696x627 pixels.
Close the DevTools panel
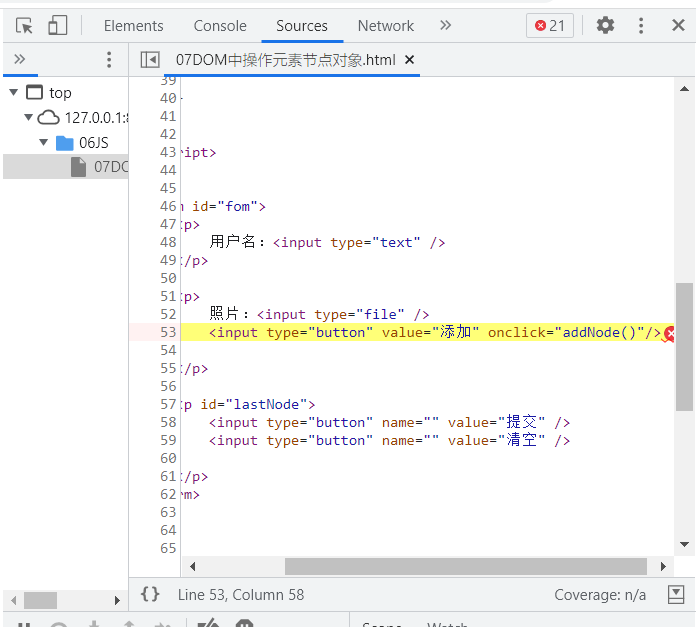tap(678, 25)
